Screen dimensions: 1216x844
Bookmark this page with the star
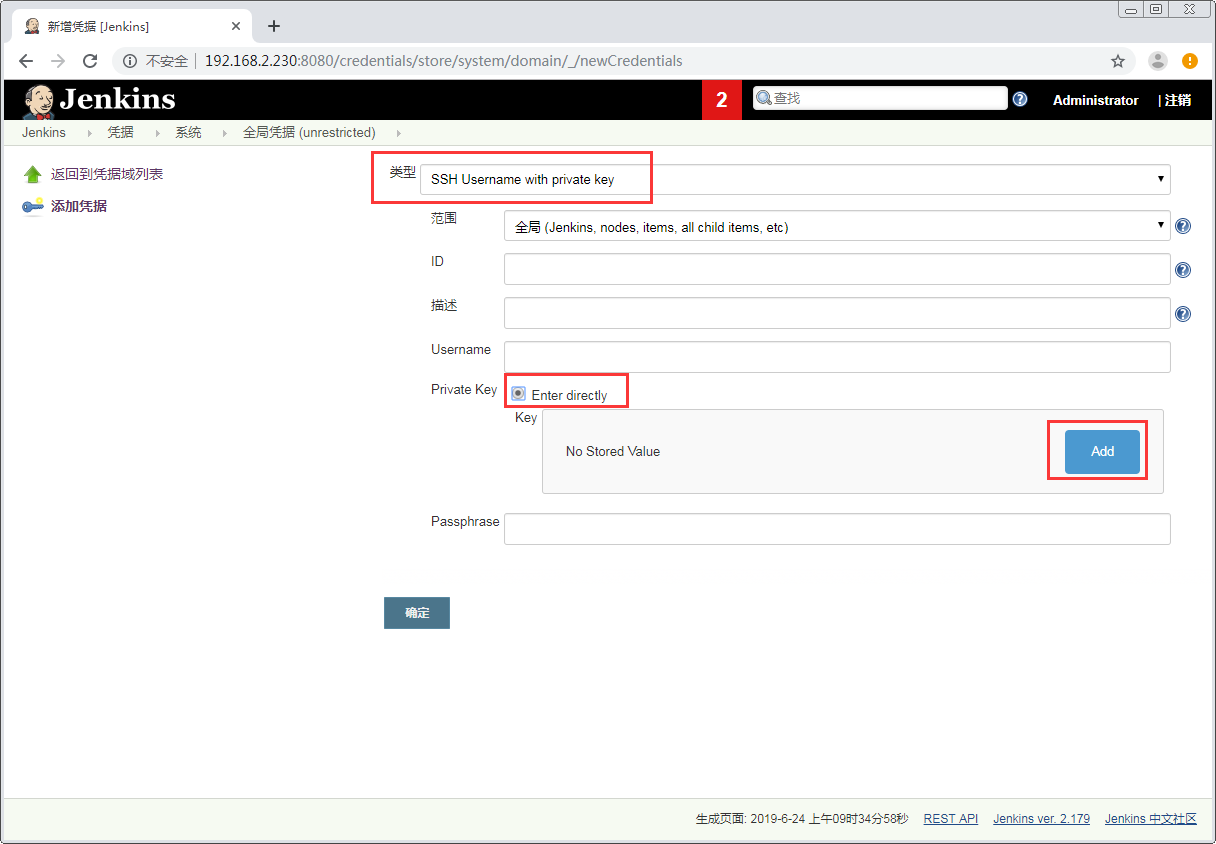coord(1118,61)
